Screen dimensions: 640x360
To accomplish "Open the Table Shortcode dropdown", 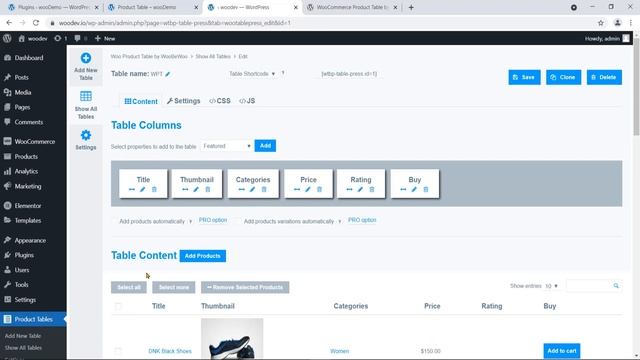I will [x=252, y=74].
